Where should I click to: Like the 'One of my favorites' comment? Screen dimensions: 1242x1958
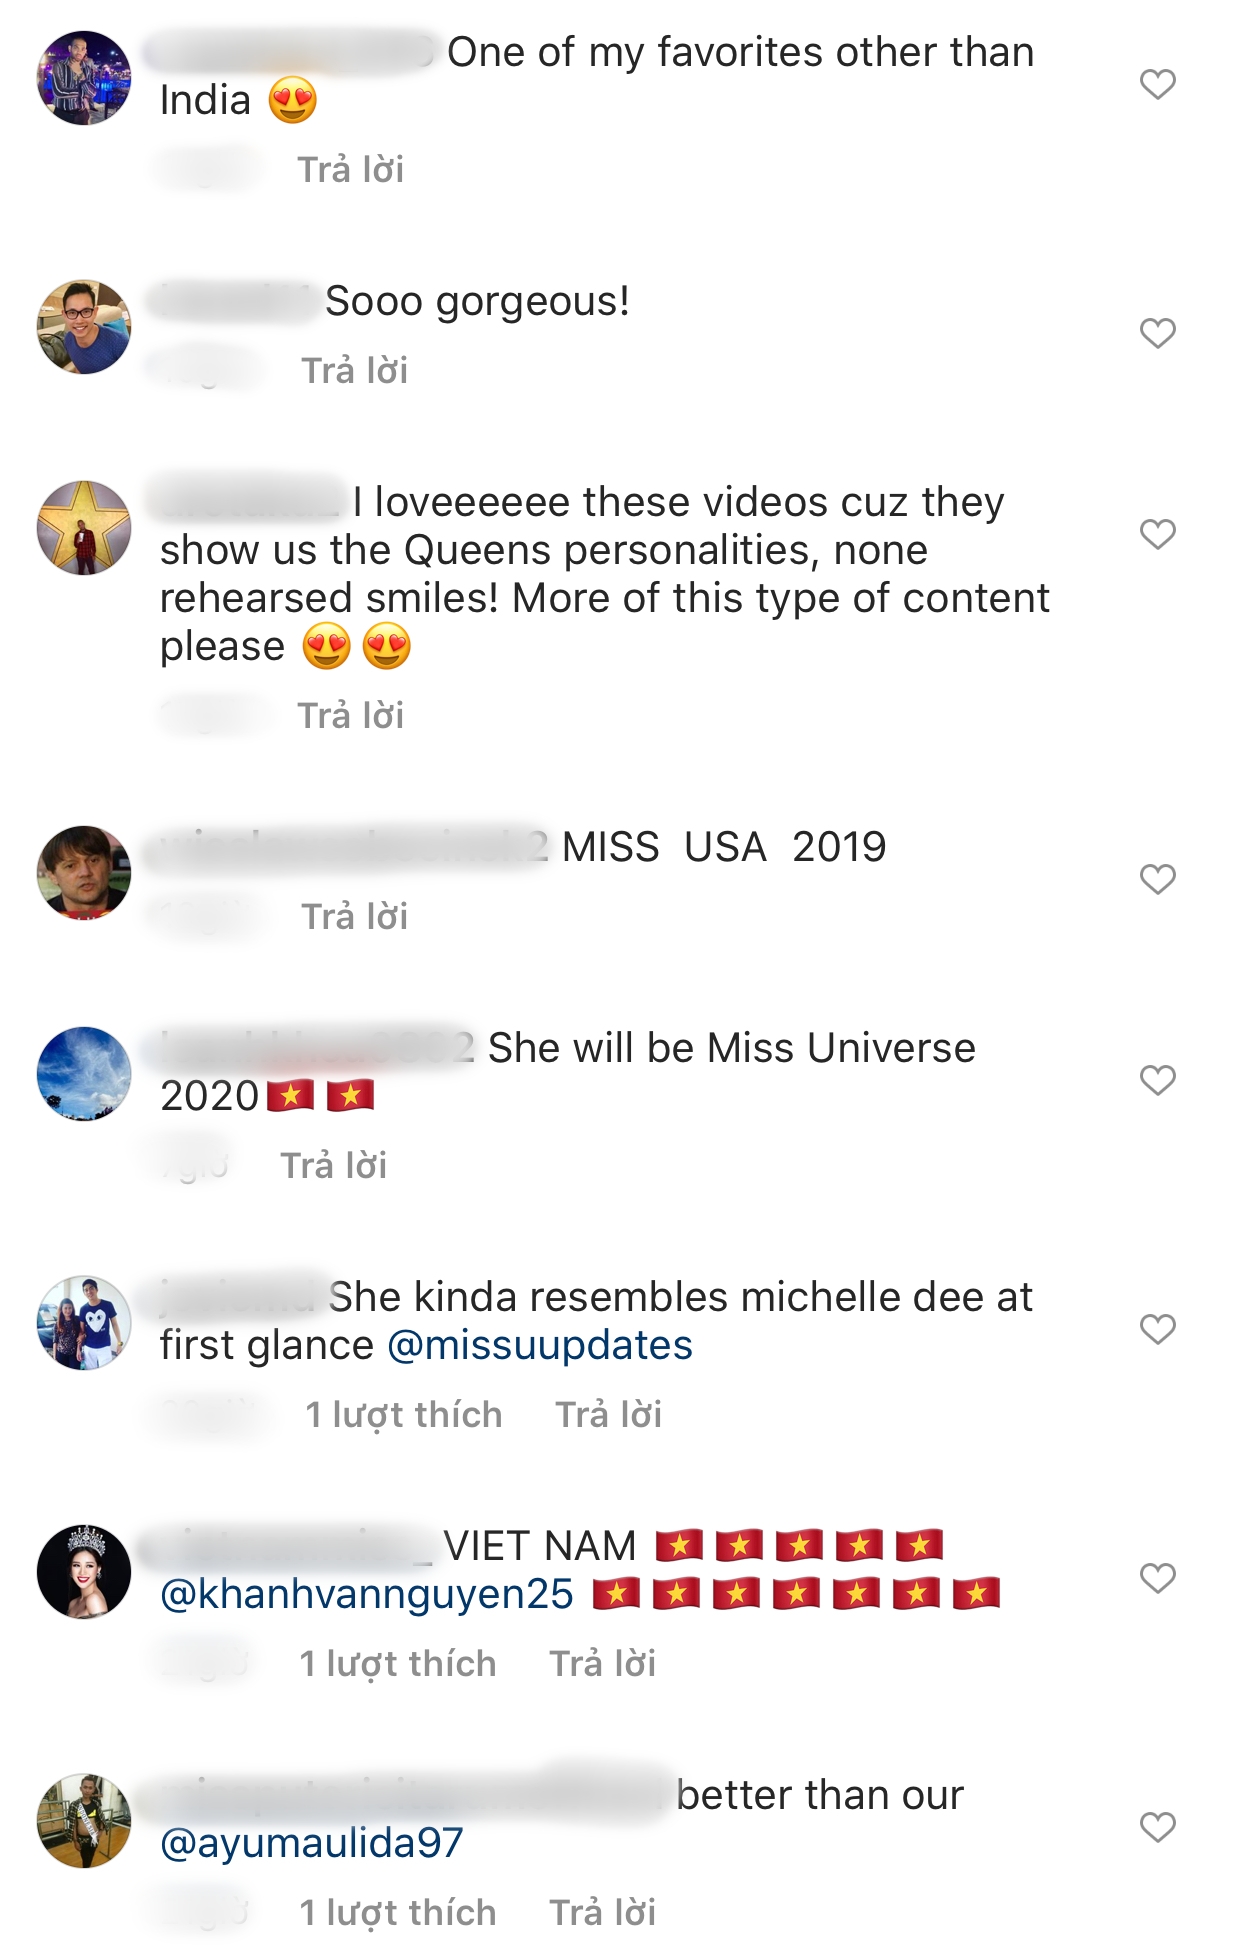point(1157,84)
